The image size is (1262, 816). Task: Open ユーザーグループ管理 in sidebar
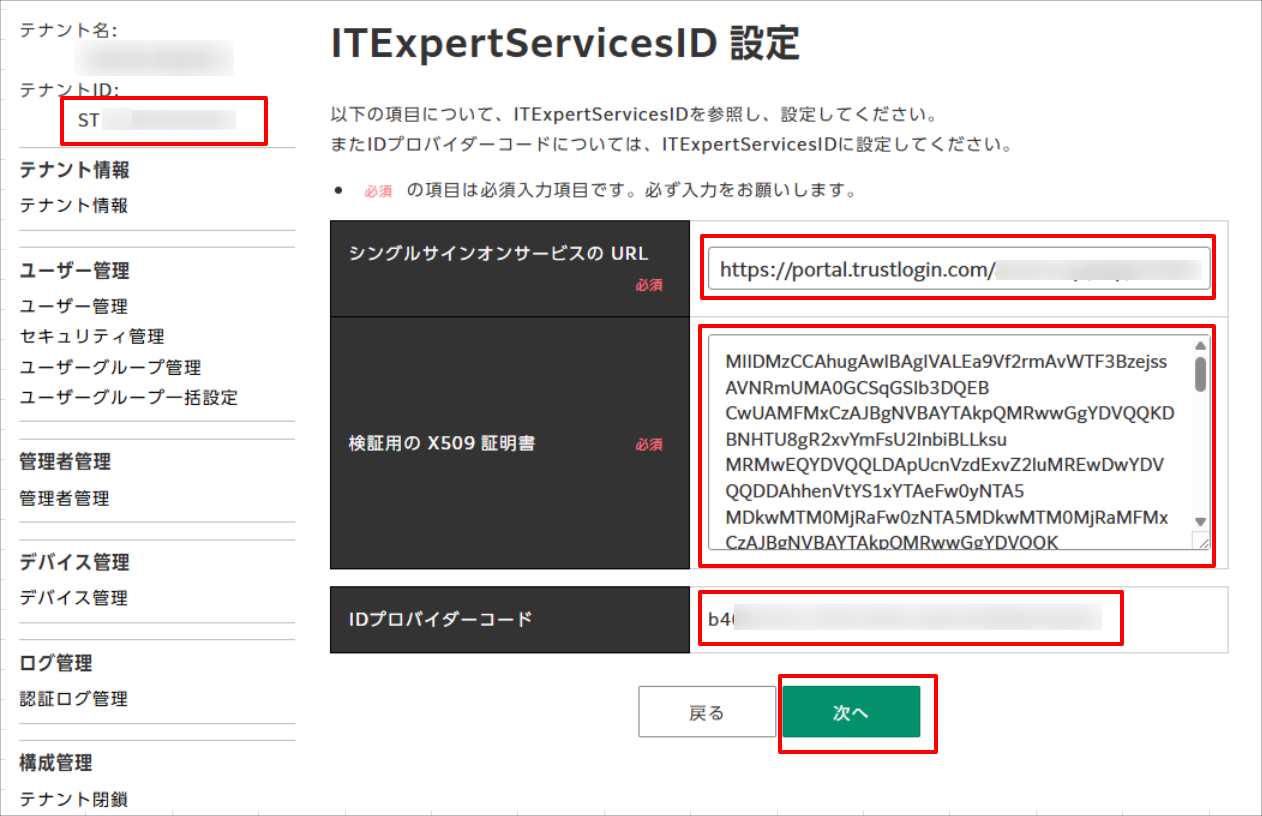coord(110,367)
